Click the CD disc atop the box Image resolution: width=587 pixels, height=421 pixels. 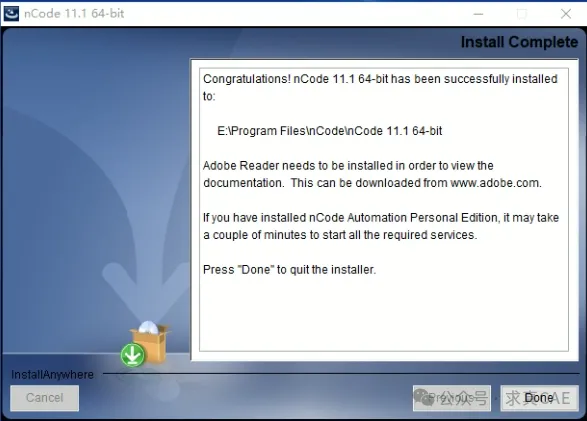coord(149,327)
